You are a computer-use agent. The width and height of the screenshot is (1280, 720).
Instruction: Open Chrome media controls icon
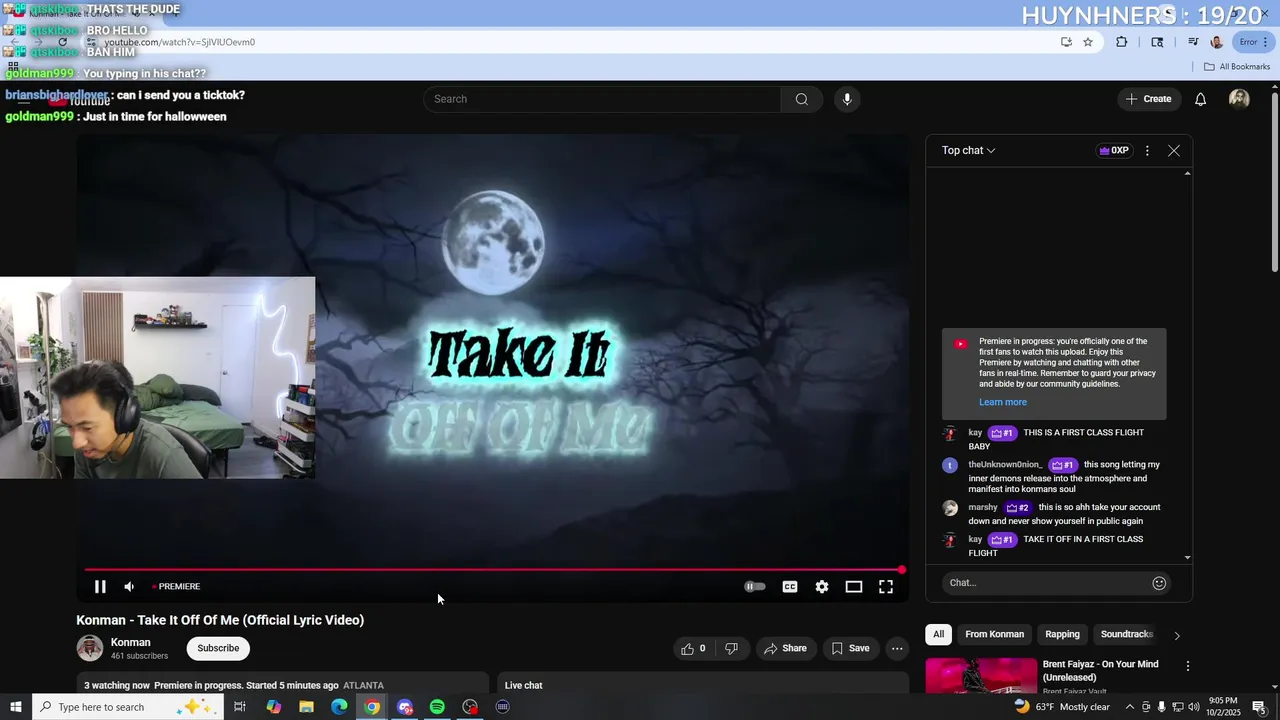pyautogui.click(x=1193, y=42)
